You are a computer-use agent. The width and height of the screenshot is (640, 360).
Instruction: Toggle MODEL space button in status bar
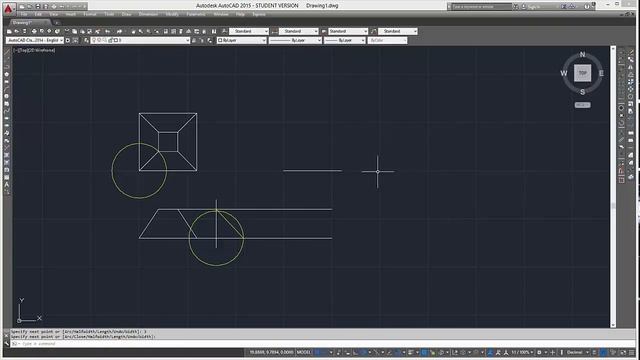pos(304,352)
